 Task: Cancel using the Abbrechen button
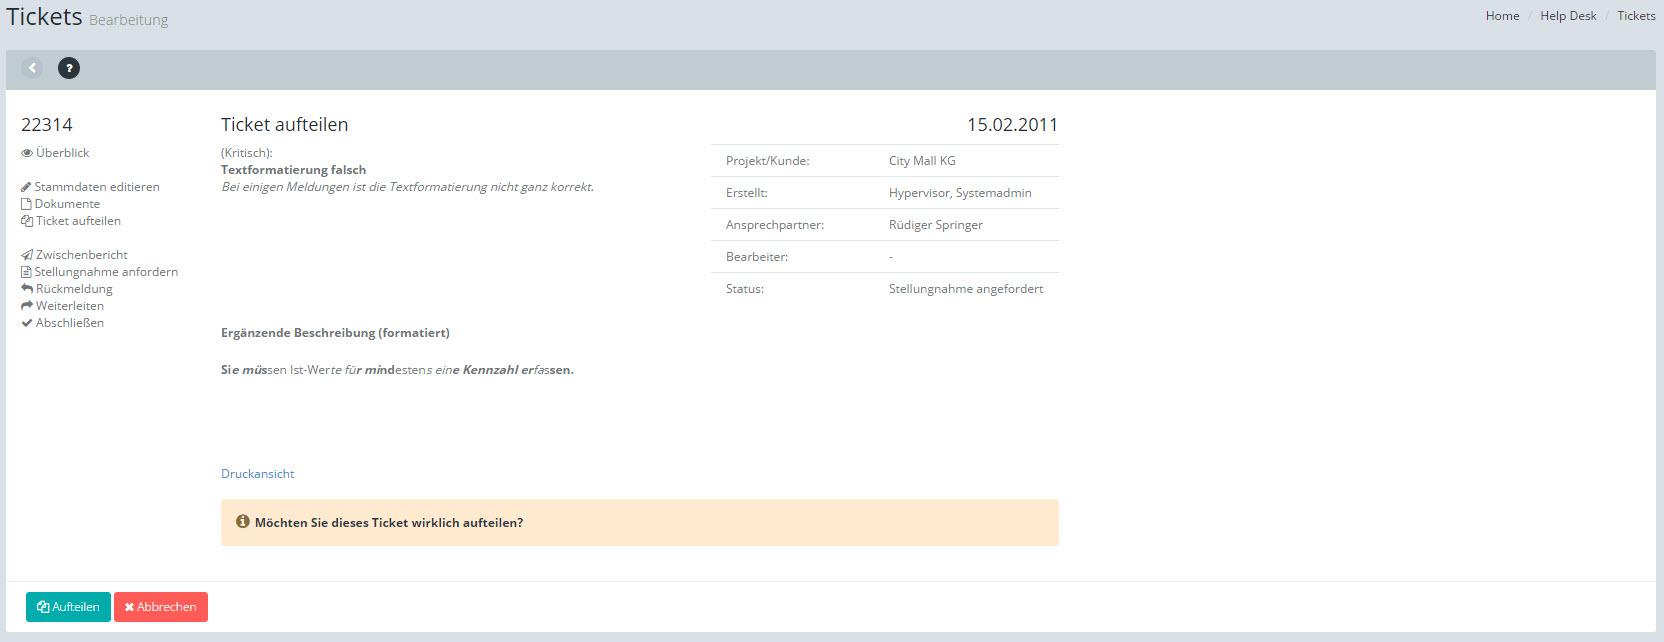click(161, 607)
